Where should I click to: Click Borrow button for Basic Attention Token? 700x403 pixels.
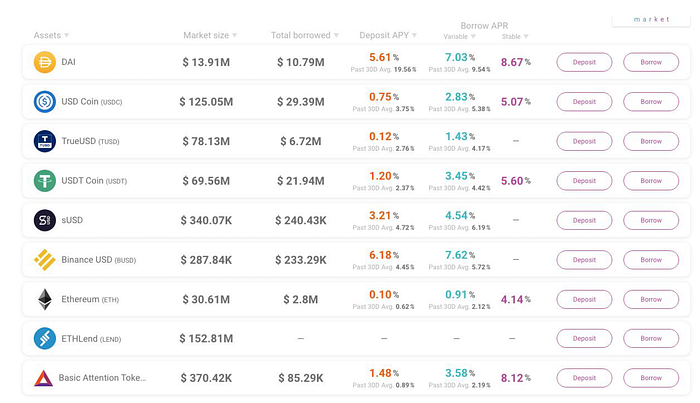[x=651, y=378]
